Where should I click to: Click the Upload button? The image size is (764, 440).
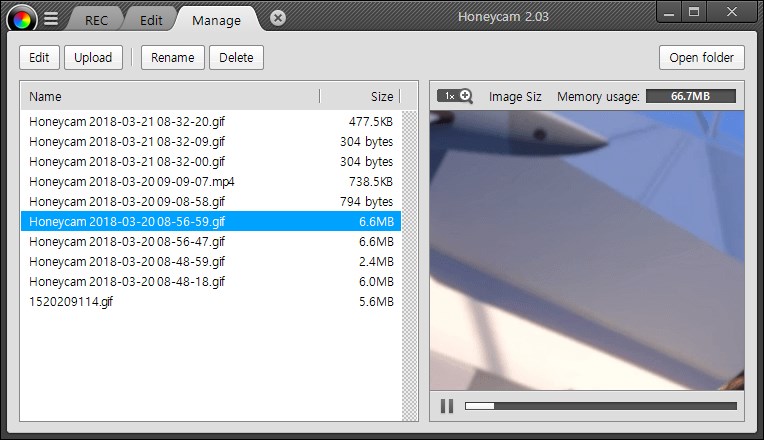coord(93,57)
